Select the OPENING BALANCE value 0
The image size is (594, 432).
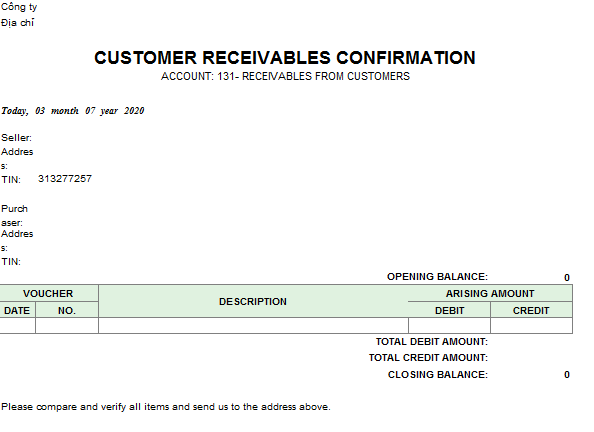tap(567, 277)
